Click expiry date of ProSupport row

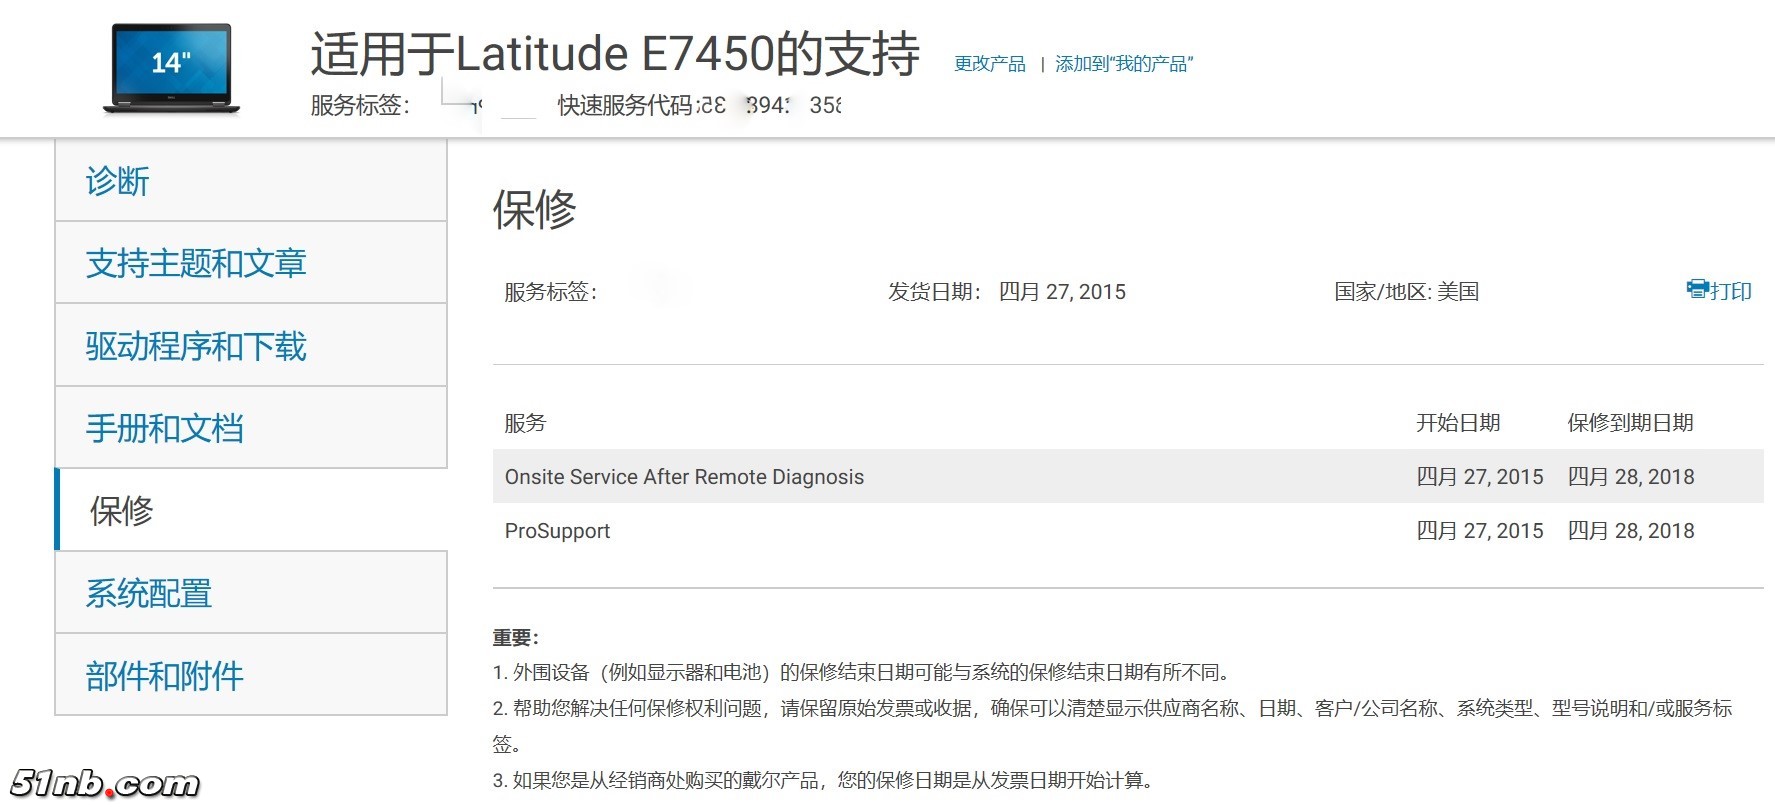pos(1631,531)
